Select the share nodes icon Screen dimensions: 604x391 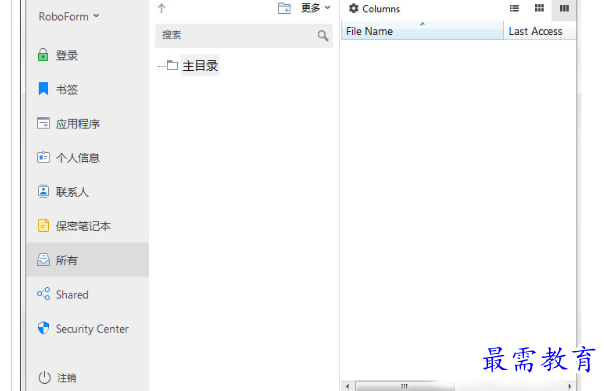(43, 294)
